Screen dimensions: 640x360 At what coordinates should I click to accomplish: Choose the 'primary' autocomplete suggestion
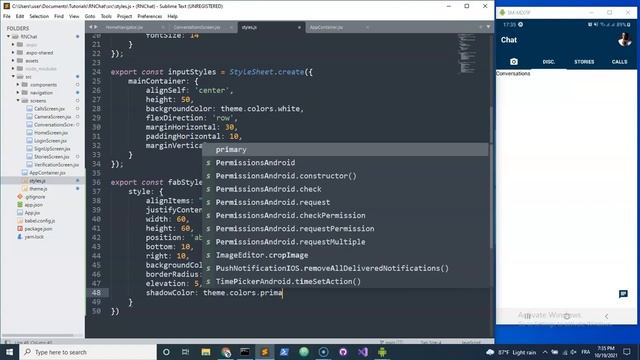pos(345,149)
